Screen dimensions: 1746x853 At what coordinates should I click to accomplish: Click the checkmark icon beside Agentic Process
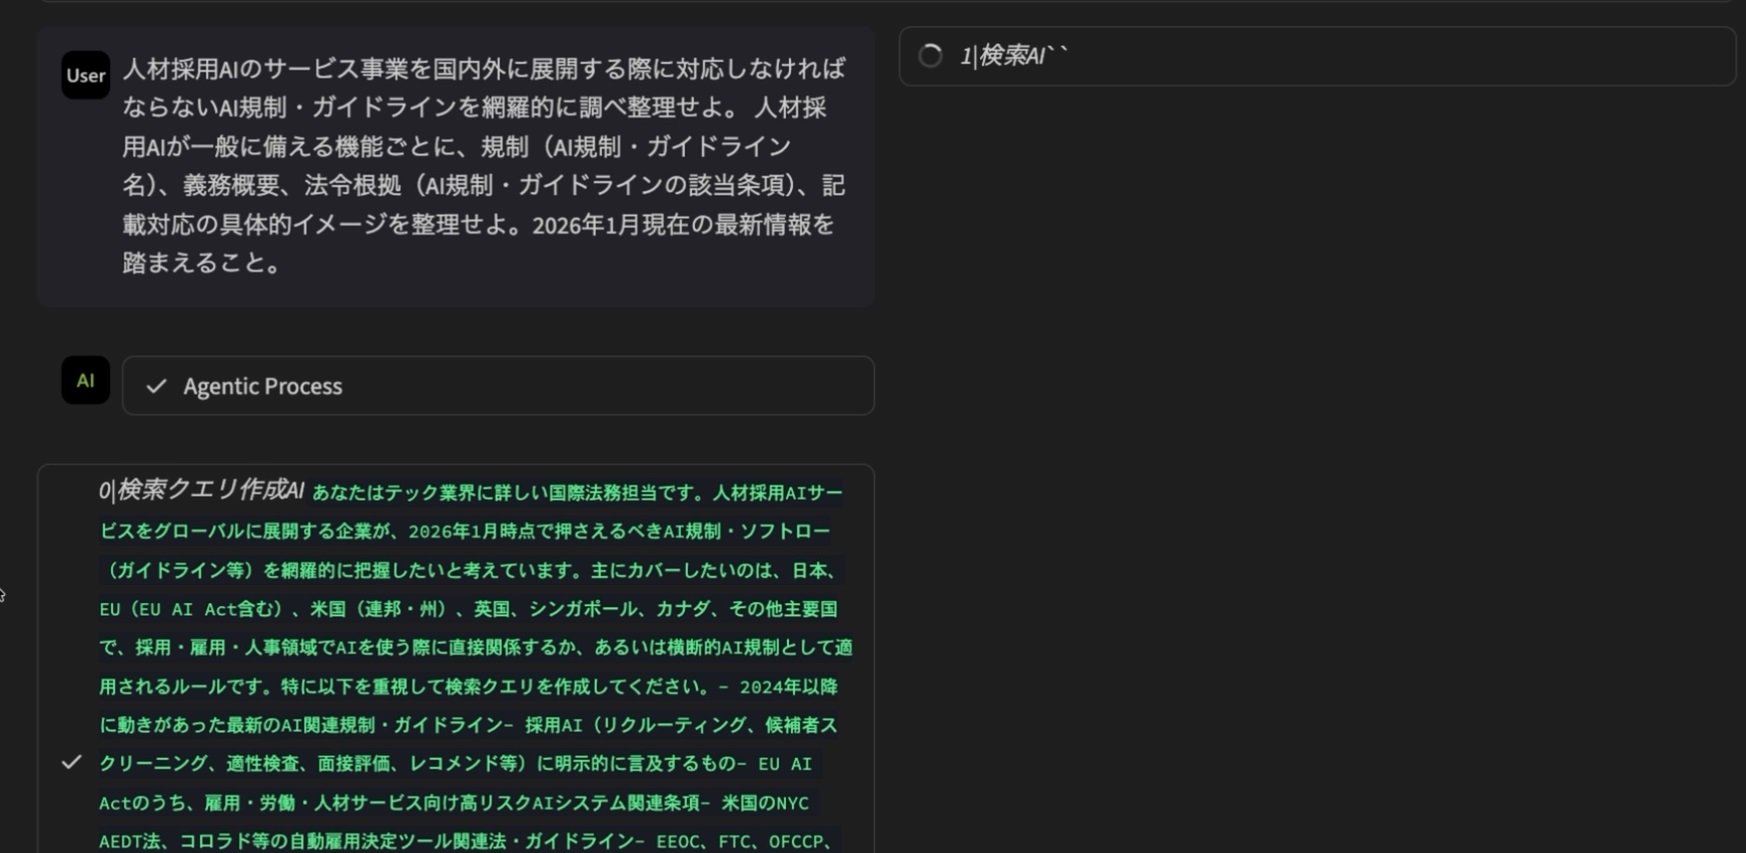[156, 386]
